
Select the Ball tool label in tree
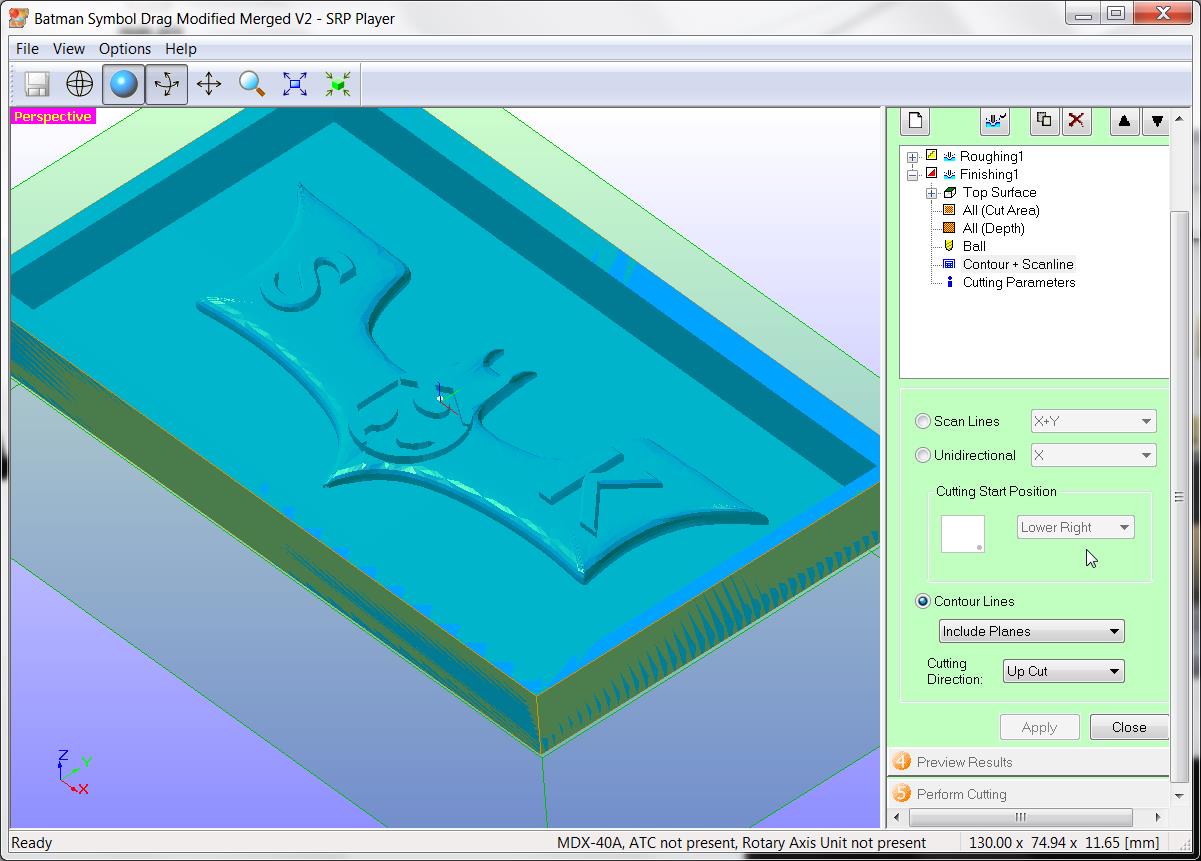click(x=974, y=246)
